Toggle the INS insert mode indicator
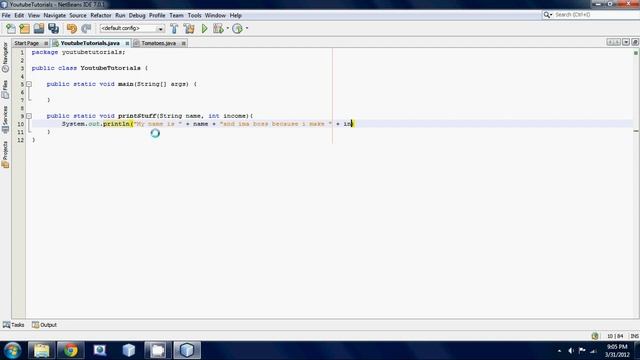The height and width of the screenshot is (360, 640). [634, 336]
